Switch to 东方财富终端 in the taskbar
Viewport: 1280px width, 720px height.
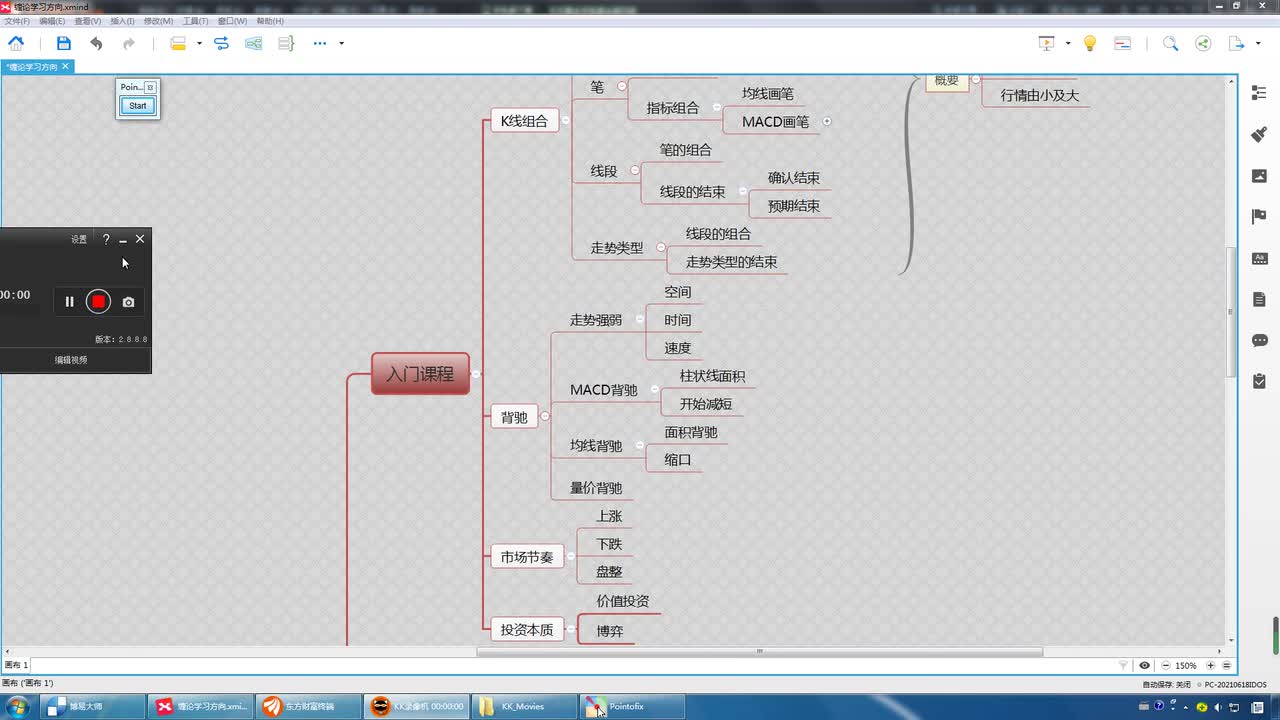tap(309, 706)
